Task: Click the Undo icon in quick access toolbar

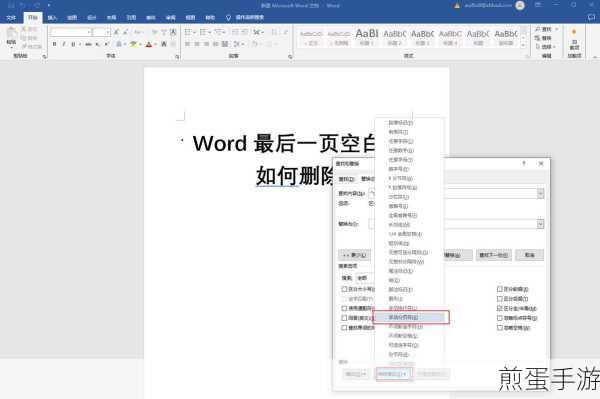Action: click(23, 5)
